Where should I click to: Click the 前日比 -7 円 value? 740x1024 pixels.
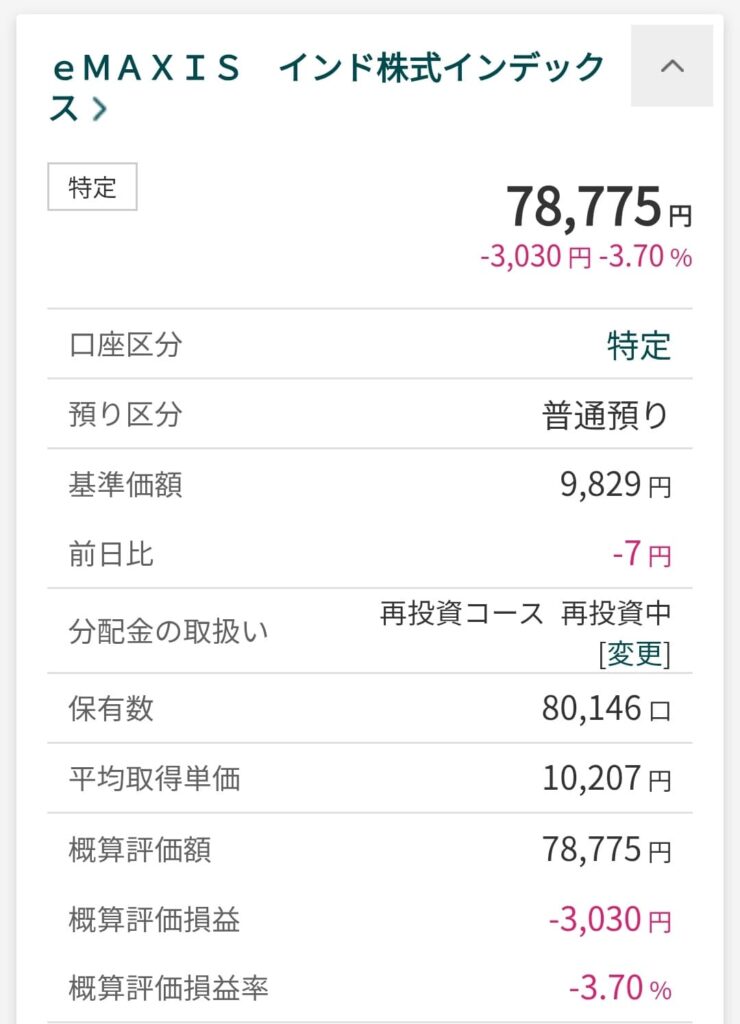click(642, 554)
